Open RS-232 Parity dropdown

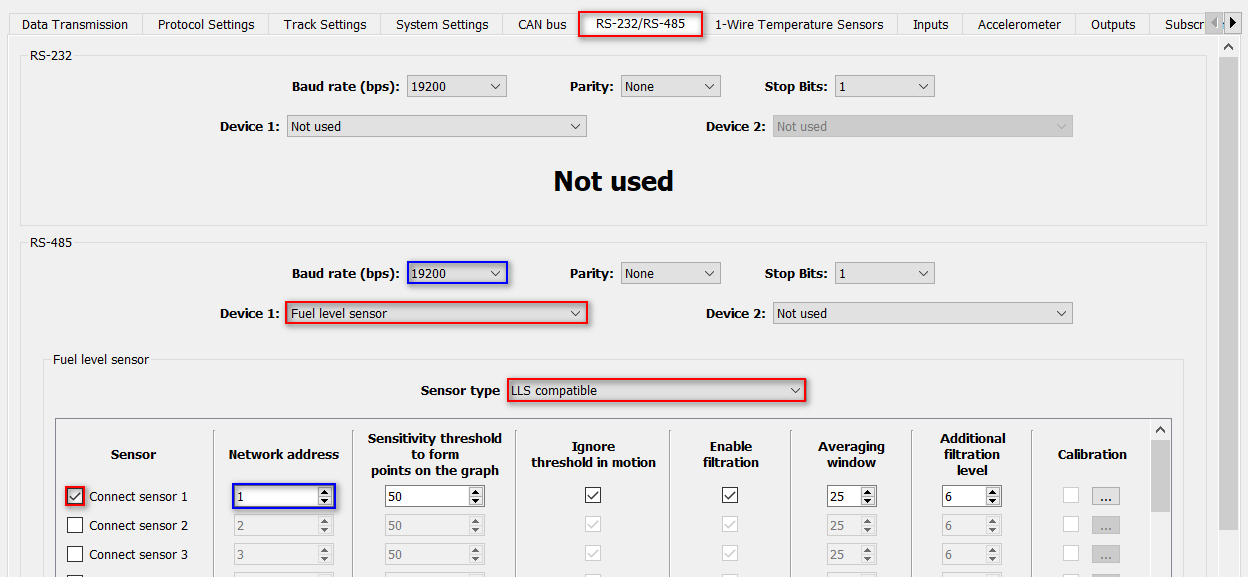coord(670,87)
